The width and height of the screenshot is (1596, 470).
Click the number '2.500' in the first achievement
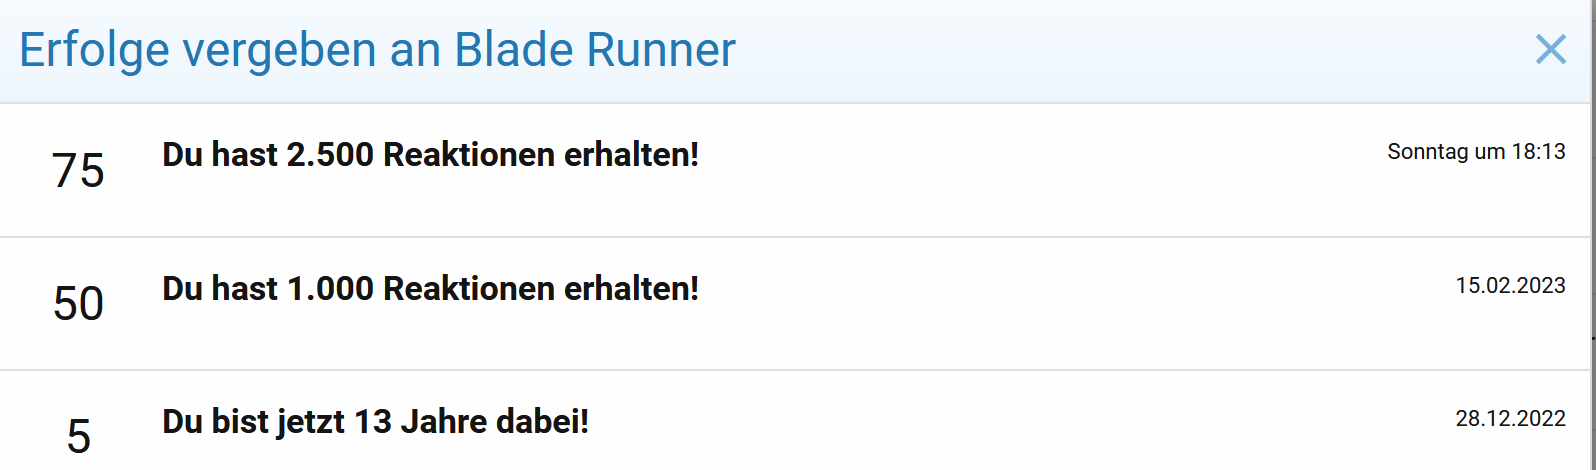coord(330,155)
